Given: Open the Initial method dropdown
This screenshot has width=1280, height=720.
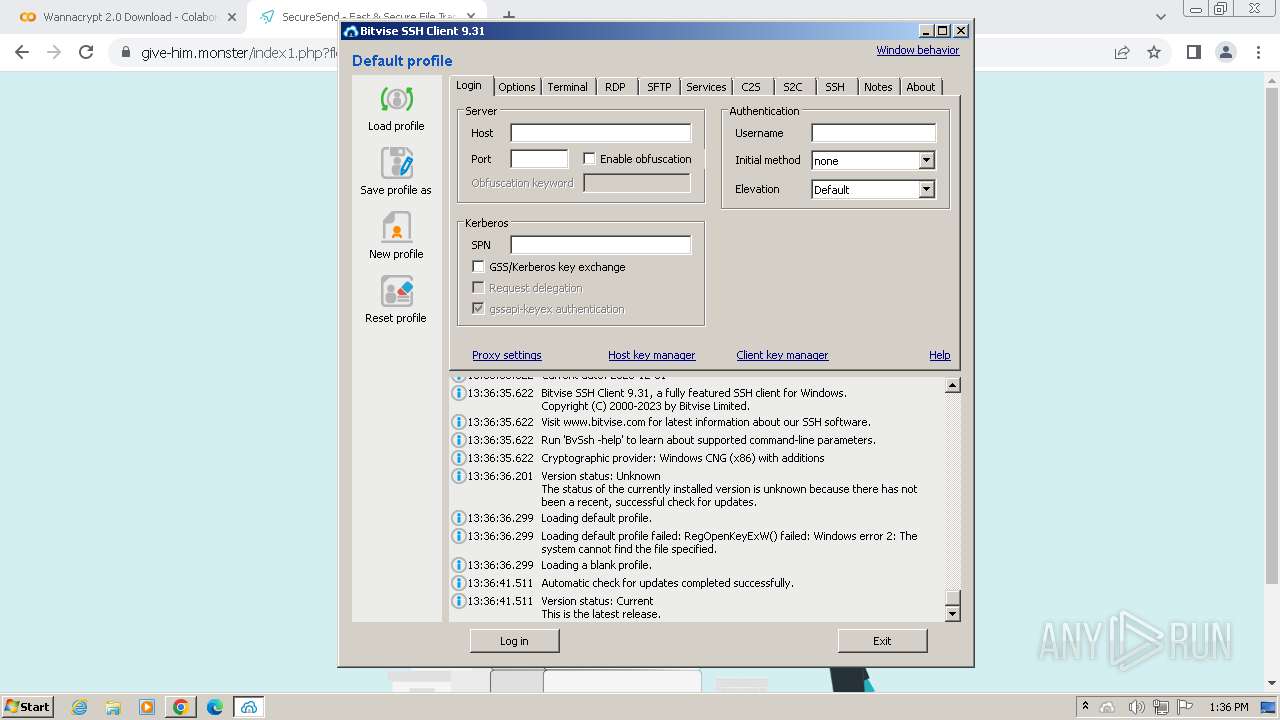Looking at the screenshot, I should tap(926, 160).
